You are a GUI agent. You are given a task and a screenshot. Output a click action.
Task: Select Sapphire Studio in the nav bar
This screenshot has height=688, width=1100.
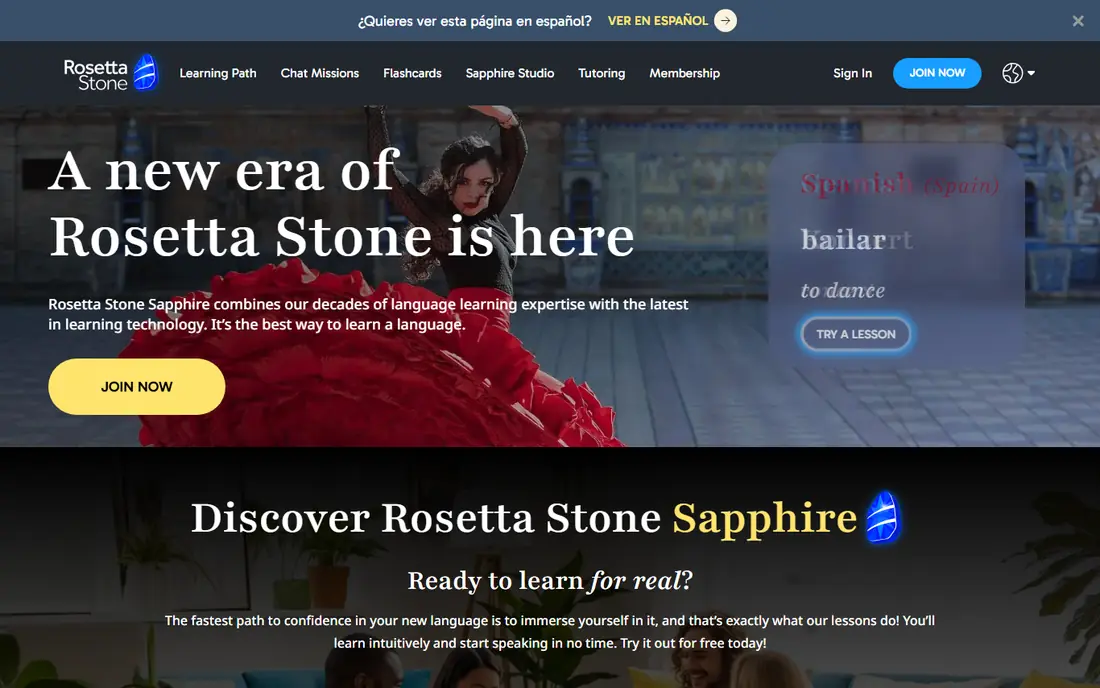pyautogui.click(x=510, y=73)
